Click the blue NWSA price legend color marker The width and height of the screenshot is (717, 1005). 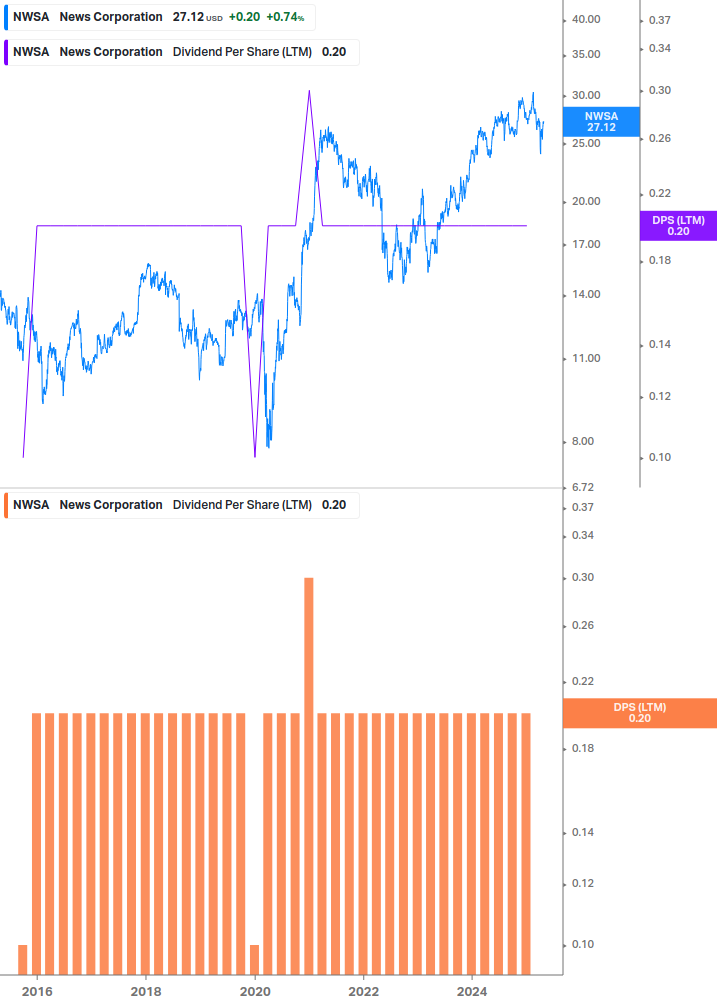click(6, 17)
